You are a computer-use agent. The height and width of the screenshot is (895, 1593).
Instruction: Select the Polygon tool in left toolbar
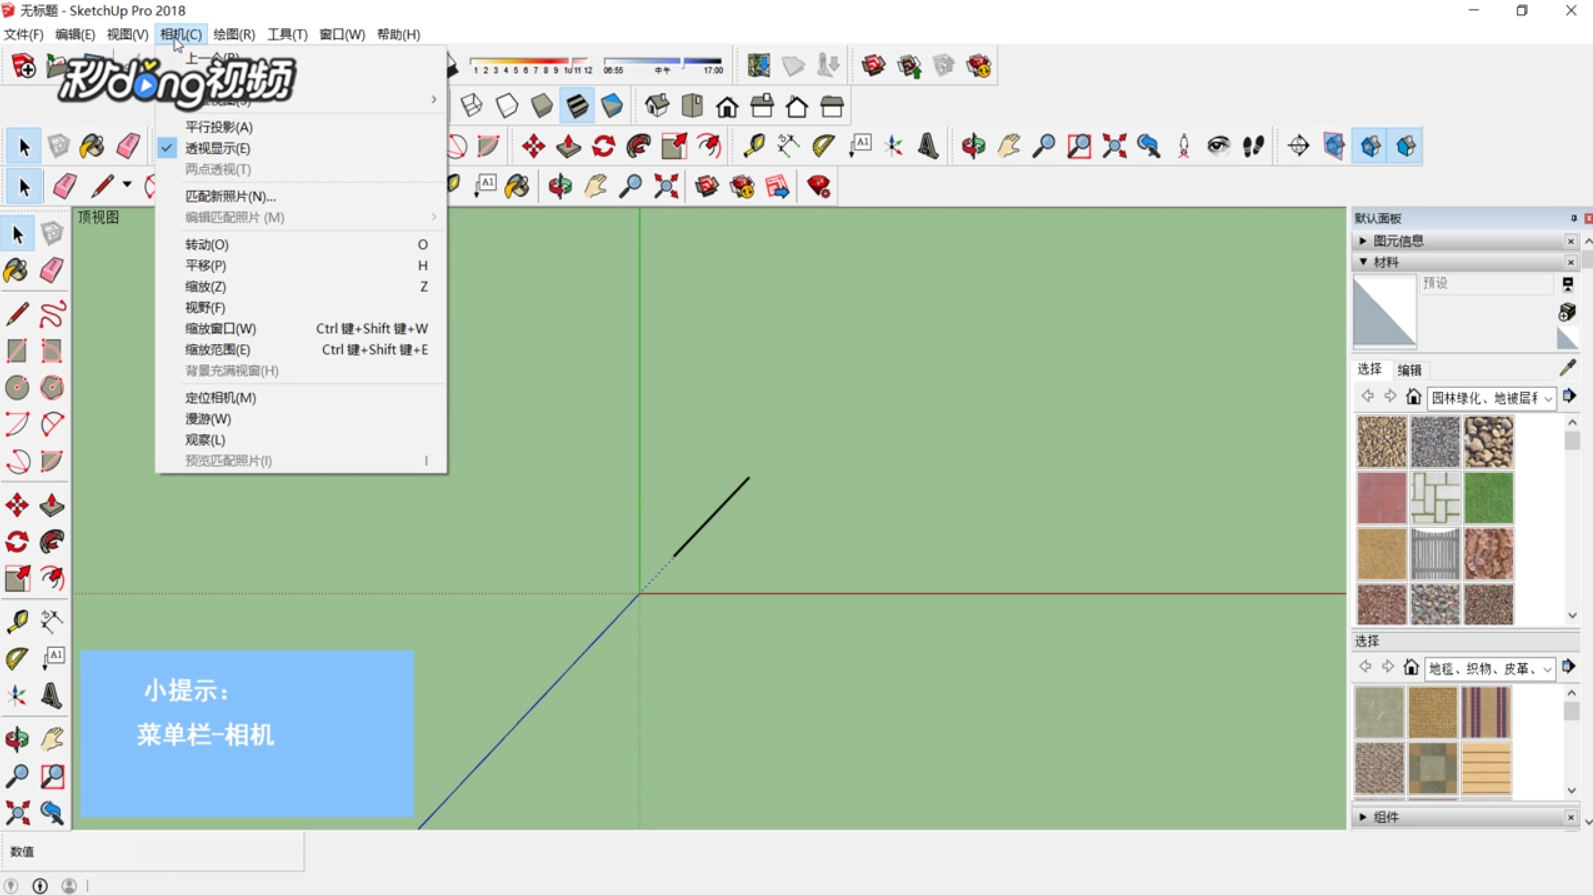pos(52,387)
